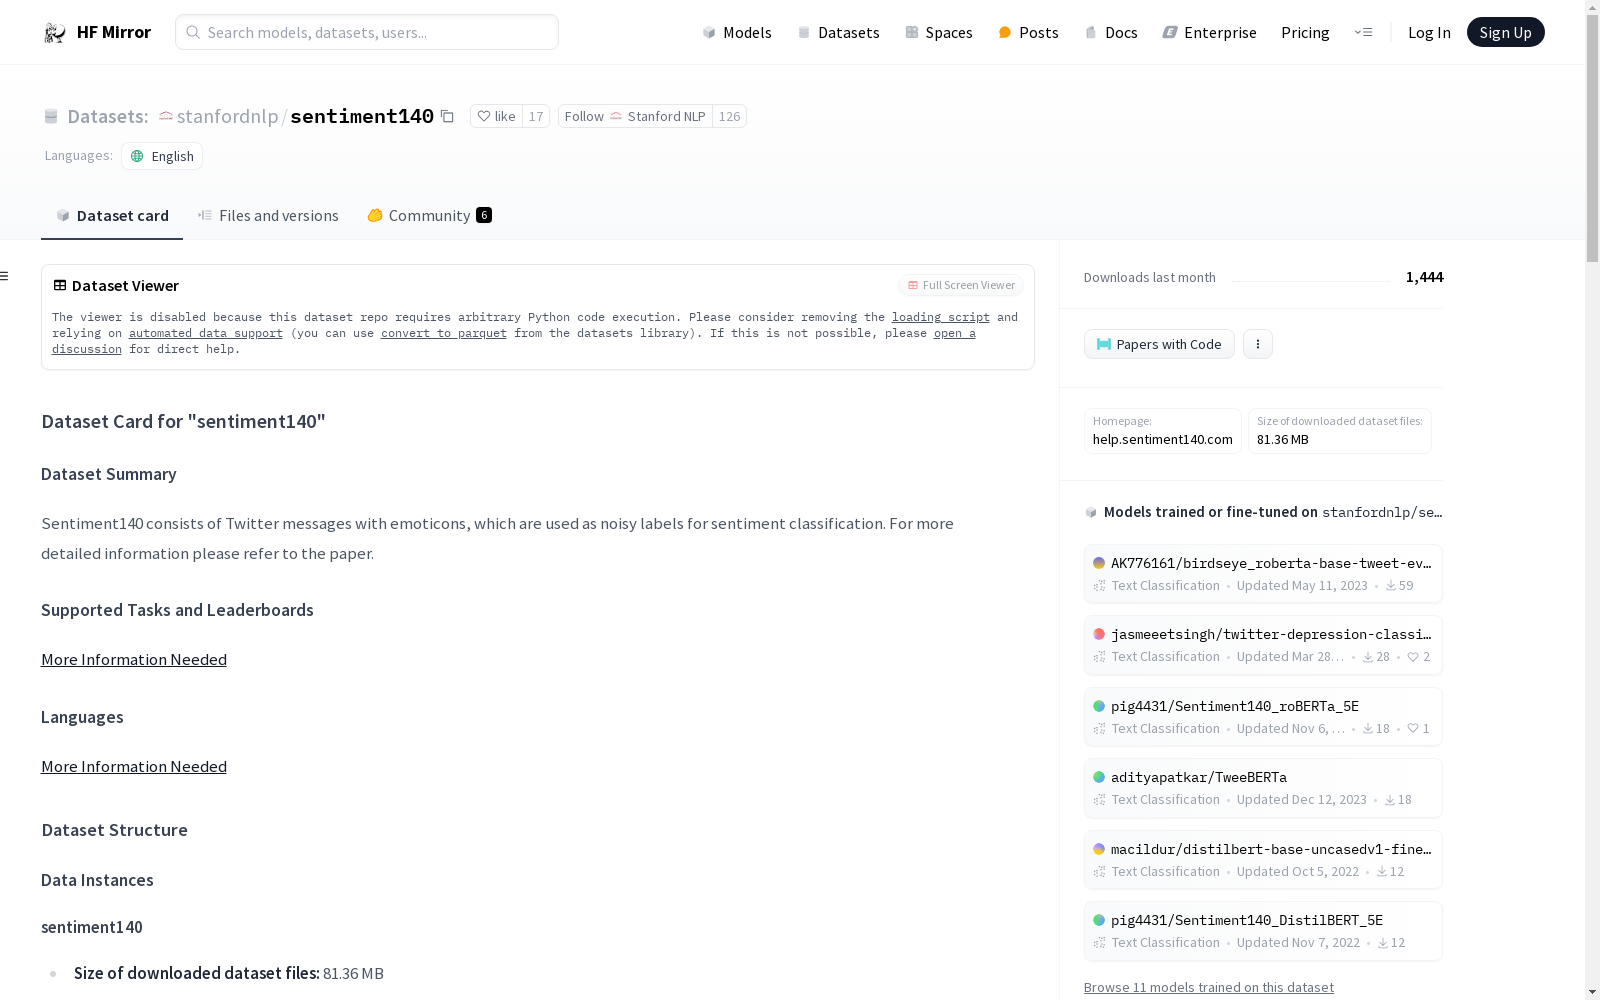The width and height of the screenshot is (1600, 1000).
Task: Click More Information Needed under Supported Tasks
Action: click(134, 659)
